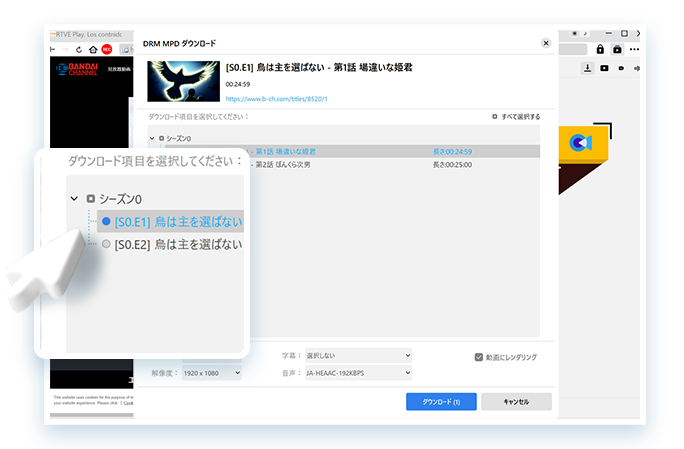This screenshot has width=684, height=449.
Task: Reload the page with the refresh icon
Action: coord(79,50)
